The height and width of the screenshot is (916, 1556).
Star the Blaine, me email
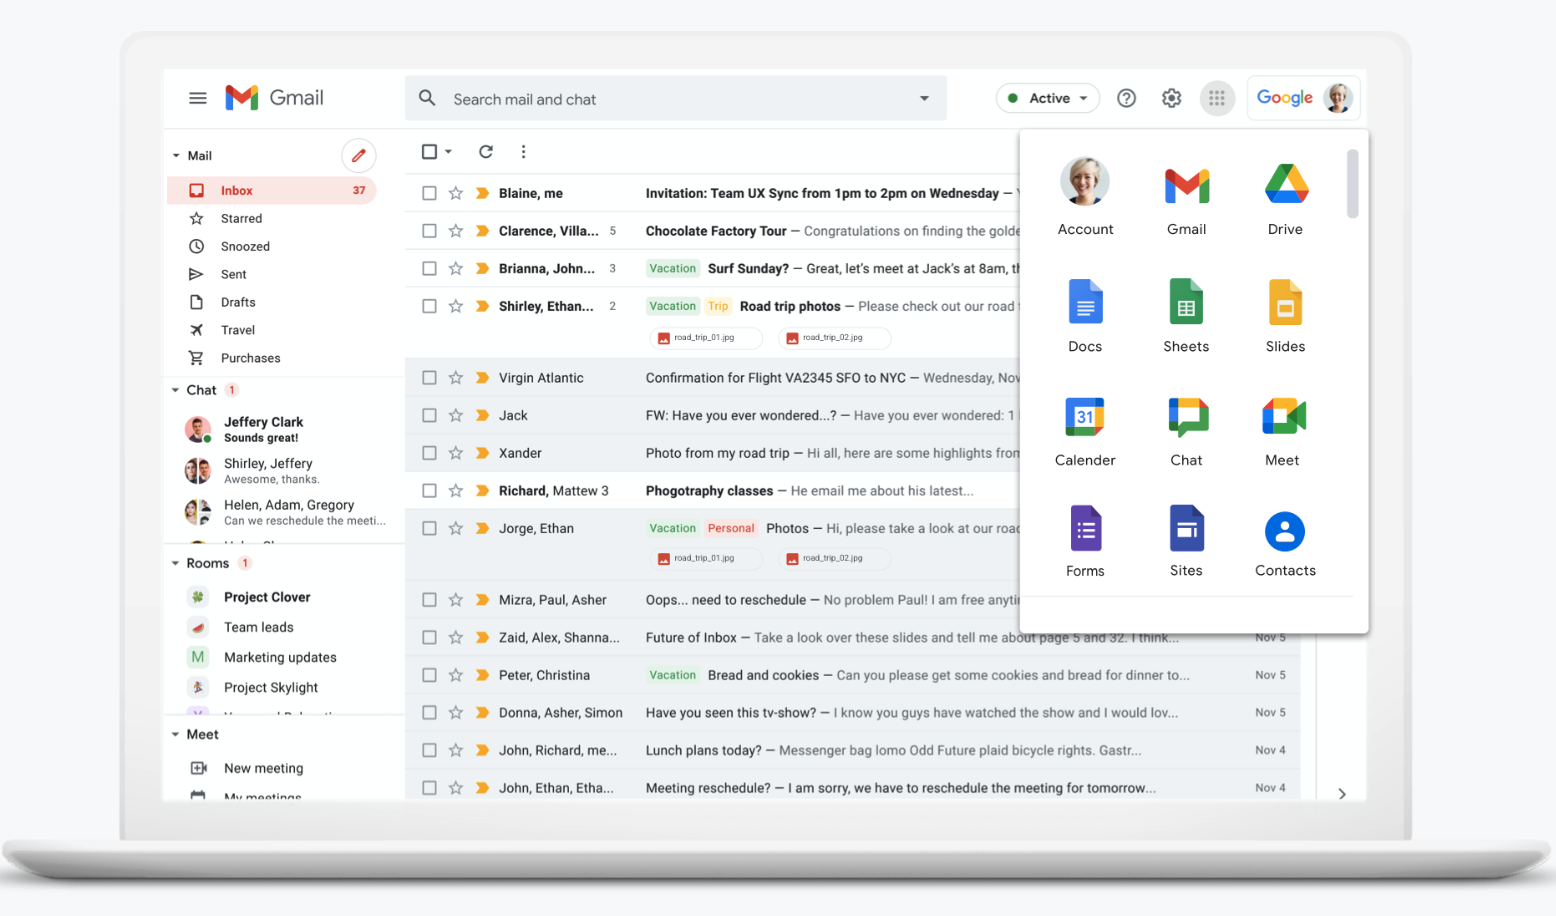pos(456,193)
